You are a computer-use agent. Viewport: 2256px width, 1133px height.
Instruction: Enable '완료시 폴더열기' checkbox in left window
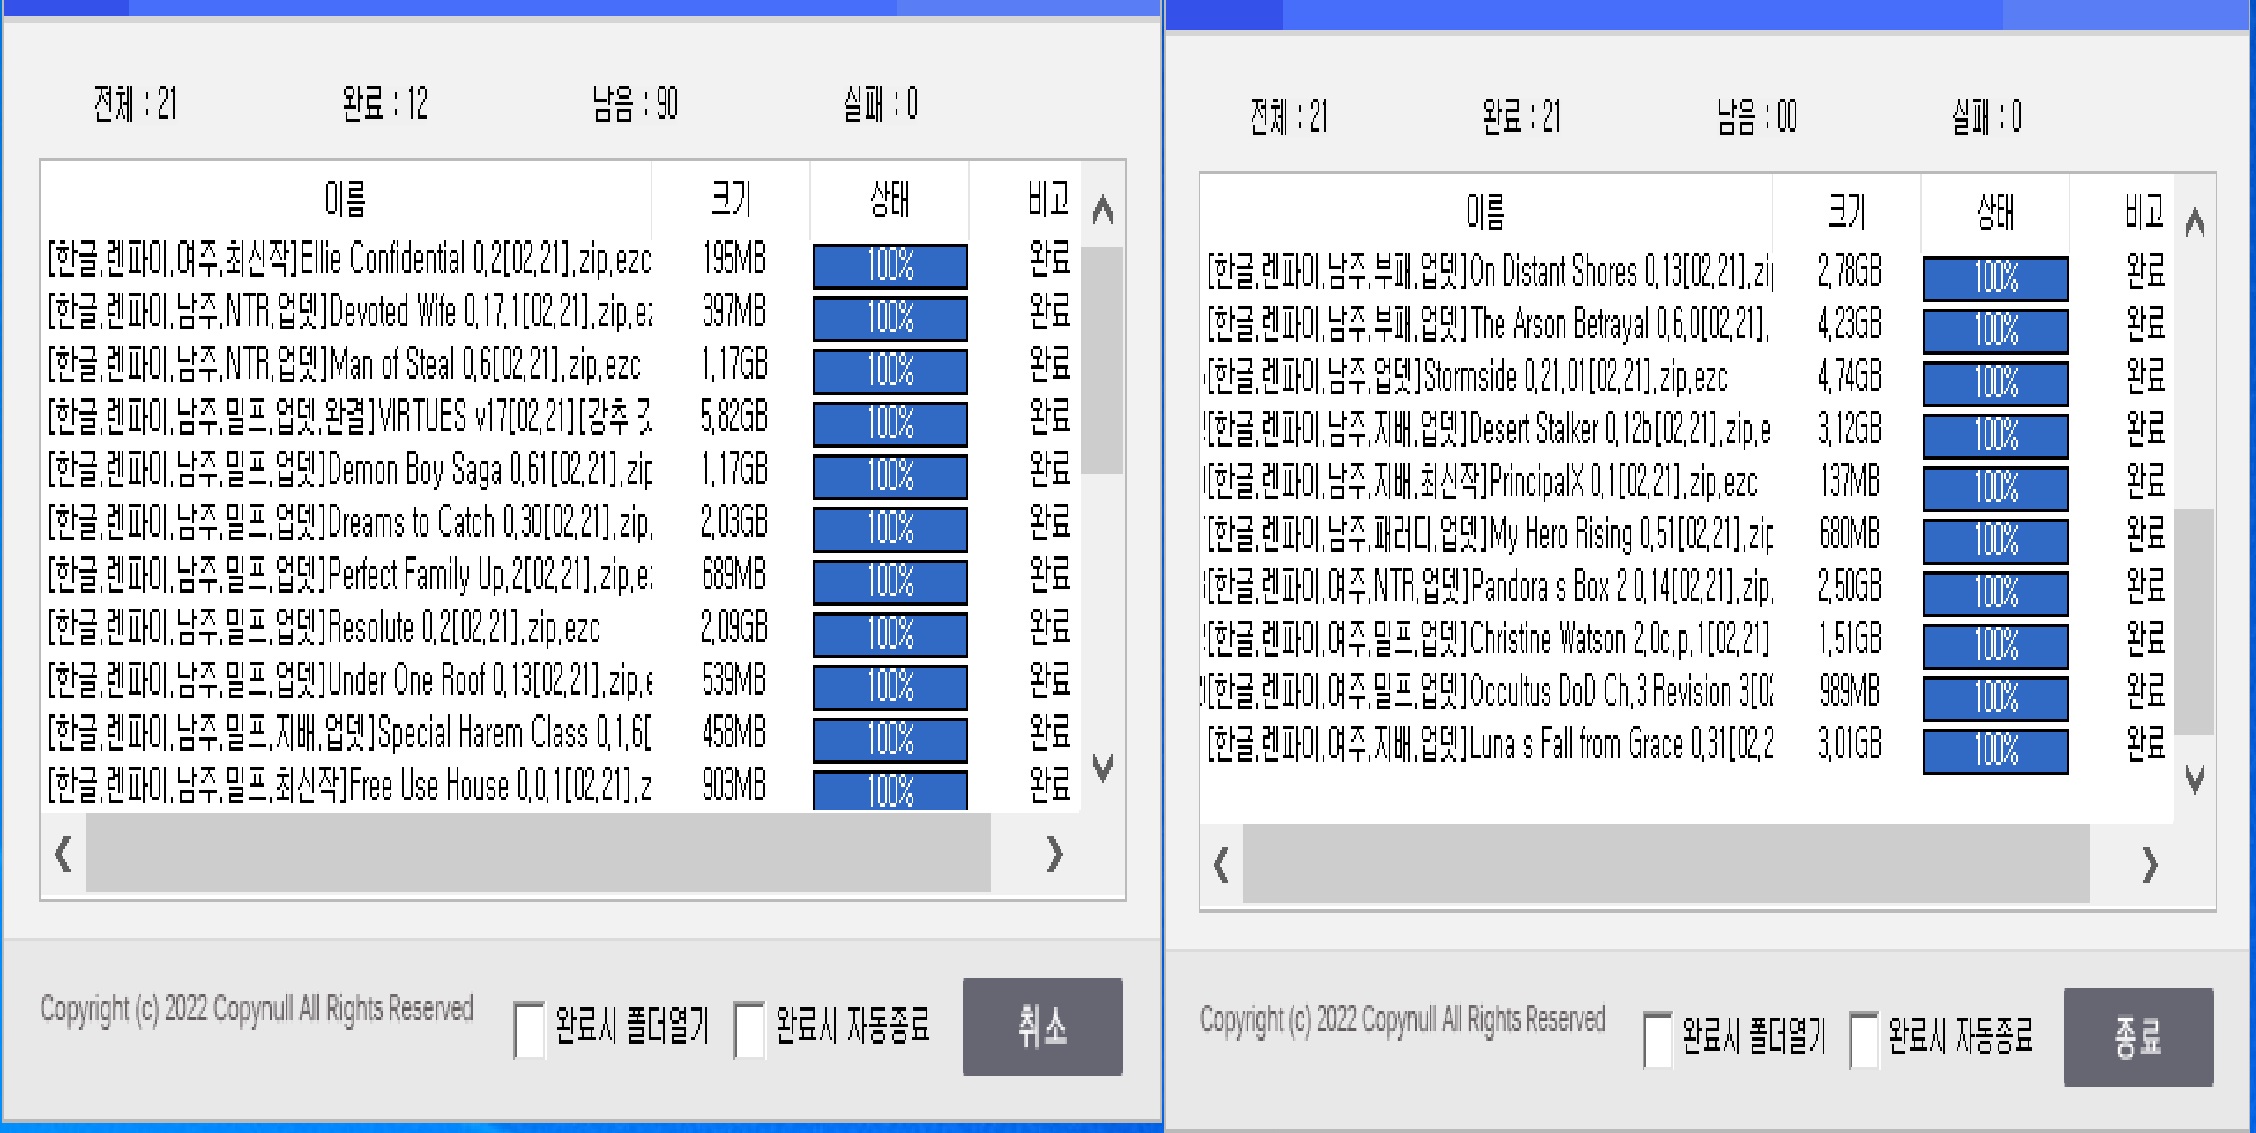[529, 1030]
